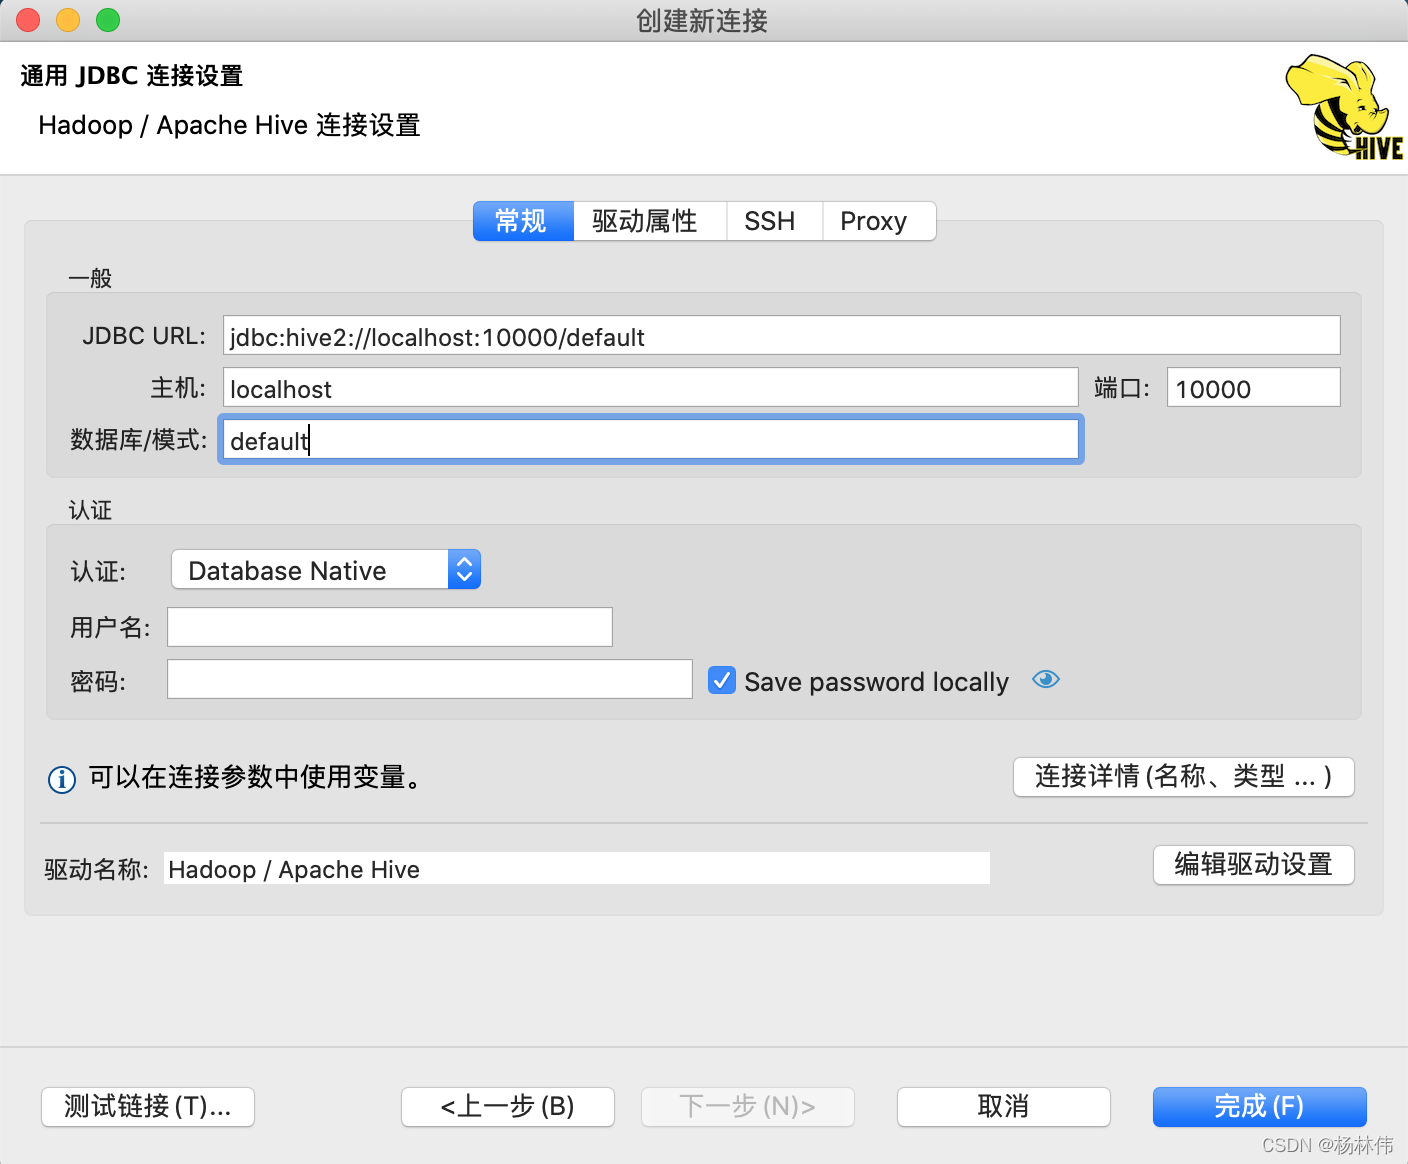
Task: Click the 测试链接 (T) button
Action: coord(147,1107)
